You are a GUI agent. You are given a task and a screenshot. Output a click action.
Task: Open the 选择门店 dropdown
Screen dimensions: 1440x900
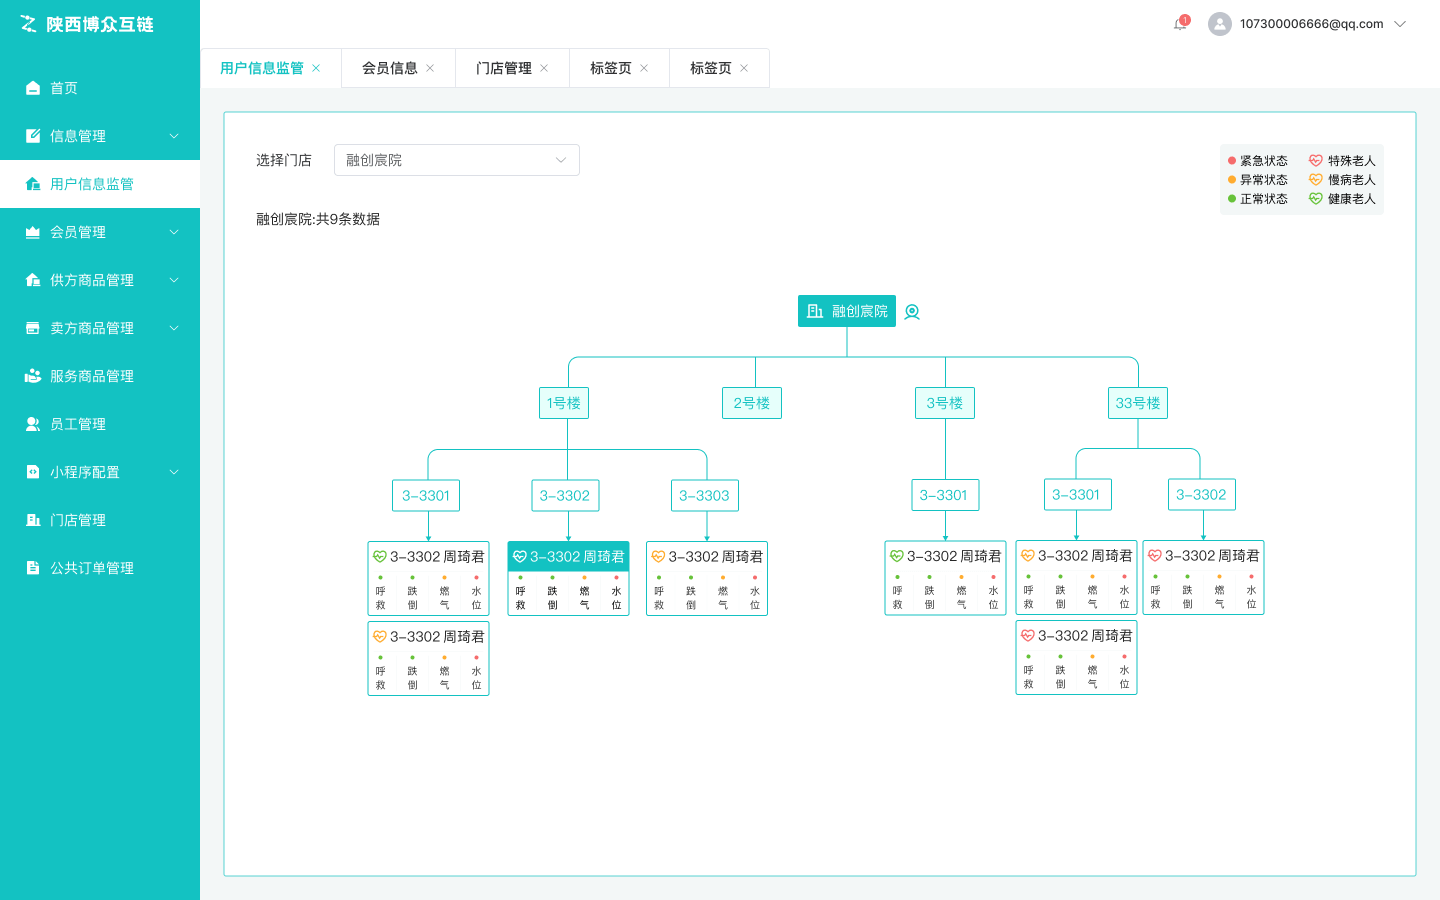(457, 160)
